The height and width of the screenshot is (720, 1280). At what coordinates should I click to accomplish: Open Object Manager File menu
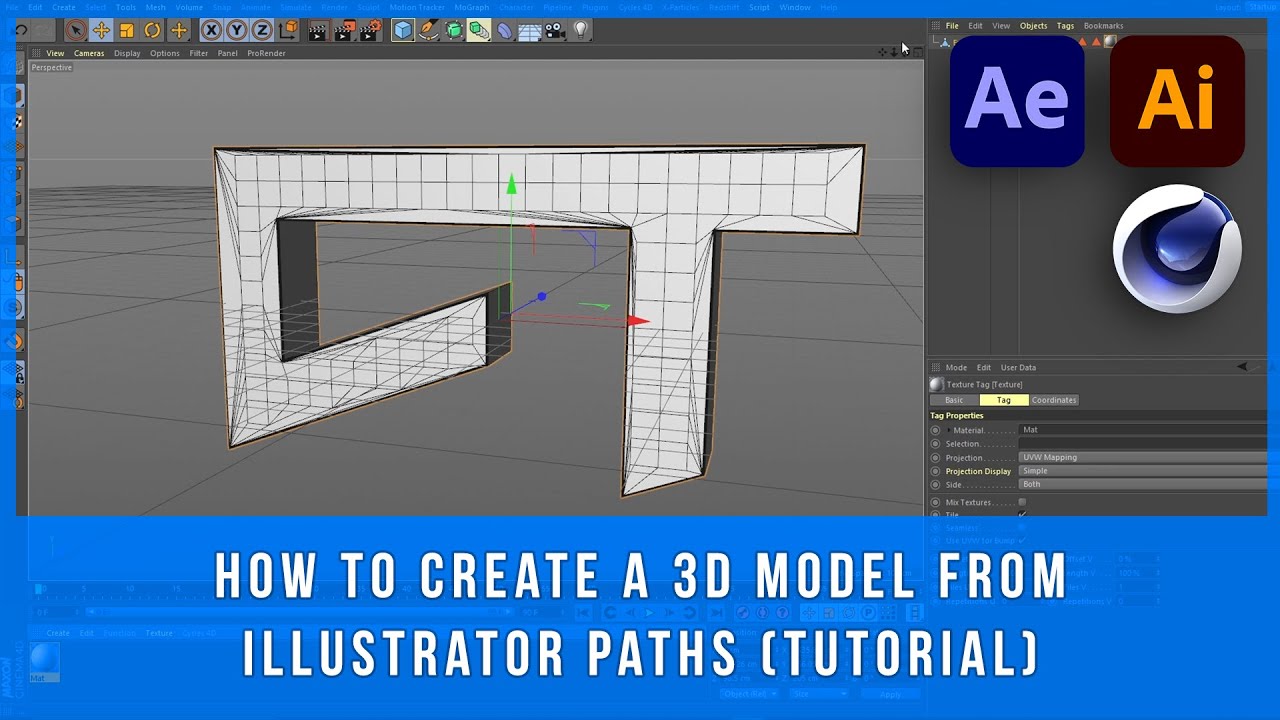click(952, 25)
